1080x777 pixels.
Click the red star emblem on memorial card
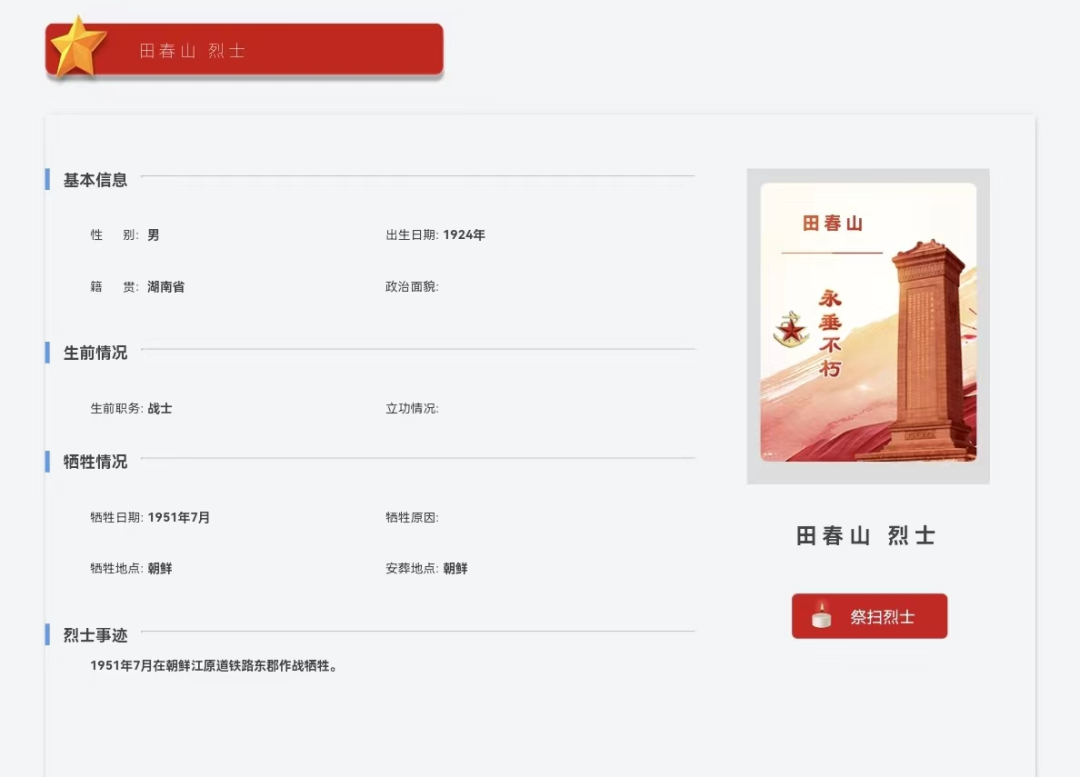click(x=791, y=330)
